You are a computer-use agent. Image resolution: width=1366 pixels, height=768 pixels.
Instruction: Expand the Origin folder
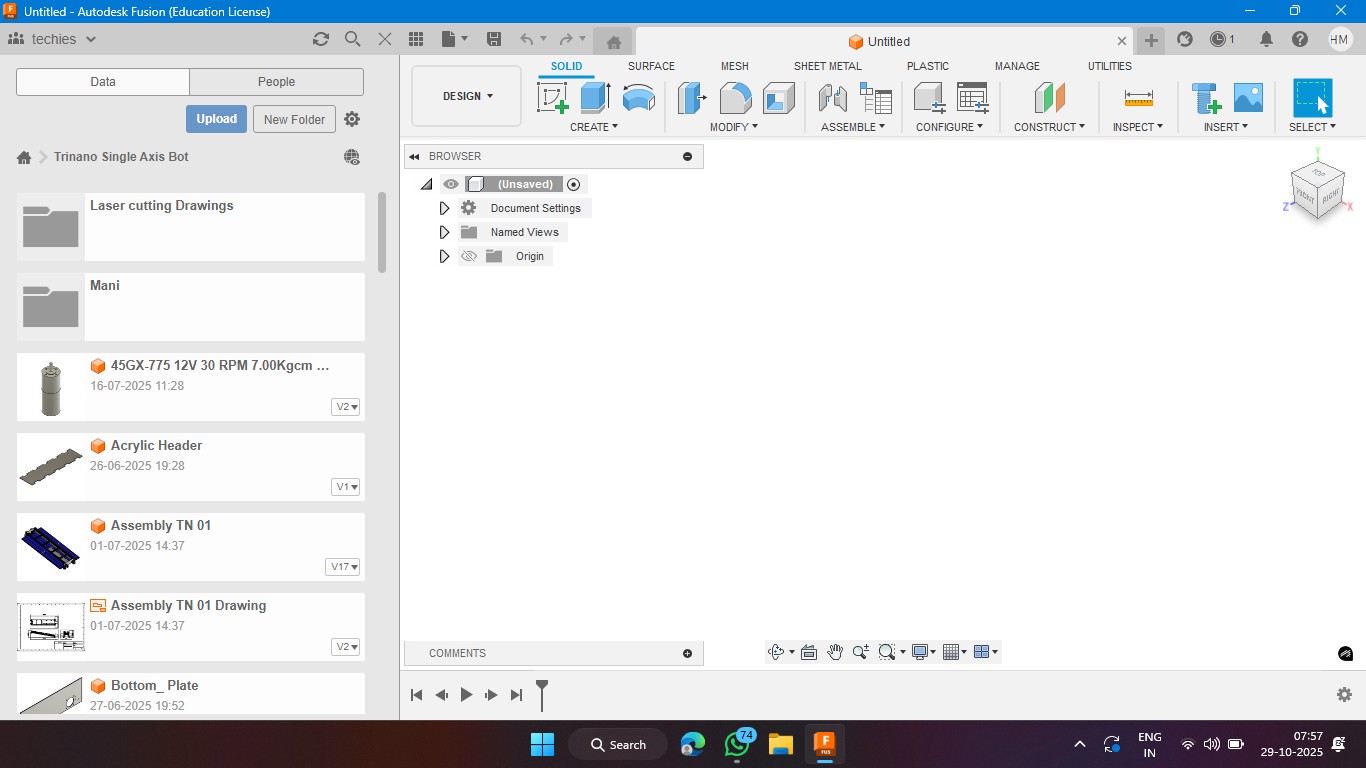pos(445,256)
